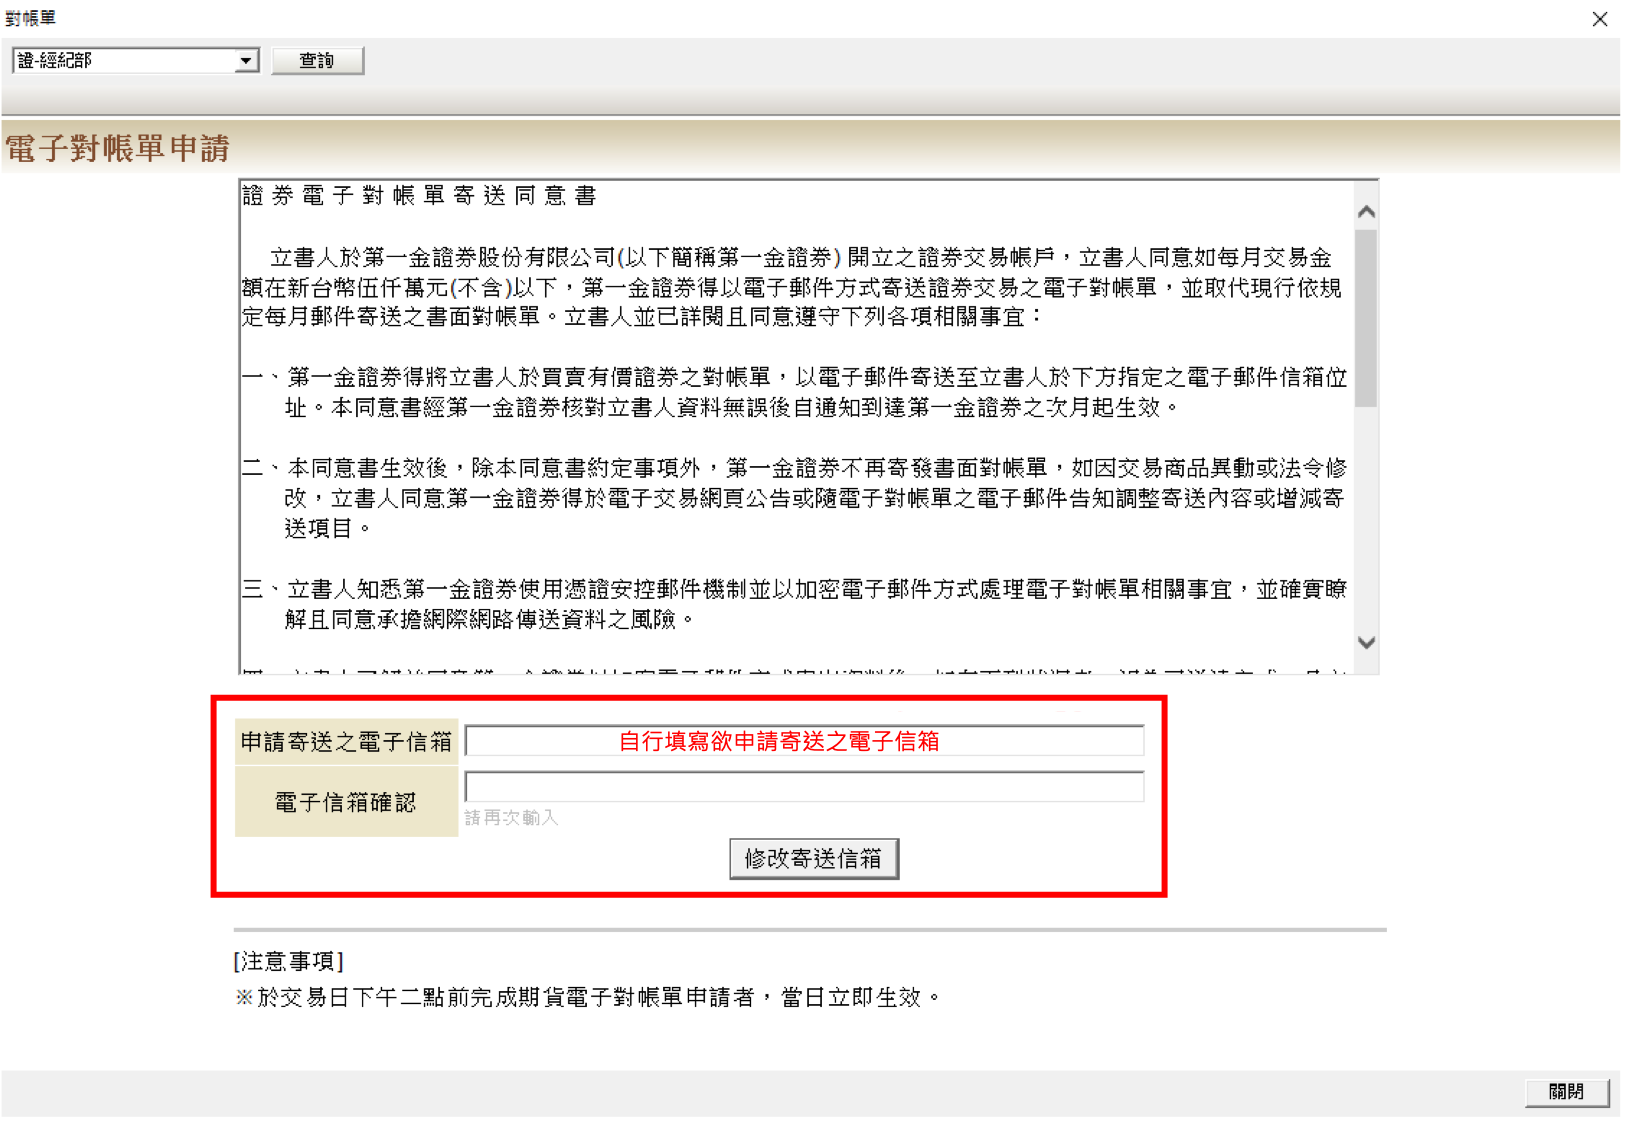Click the agreement scrollbar down arrow
The width and height of the screenshot is (1627, 1125).
point(1366,643)
